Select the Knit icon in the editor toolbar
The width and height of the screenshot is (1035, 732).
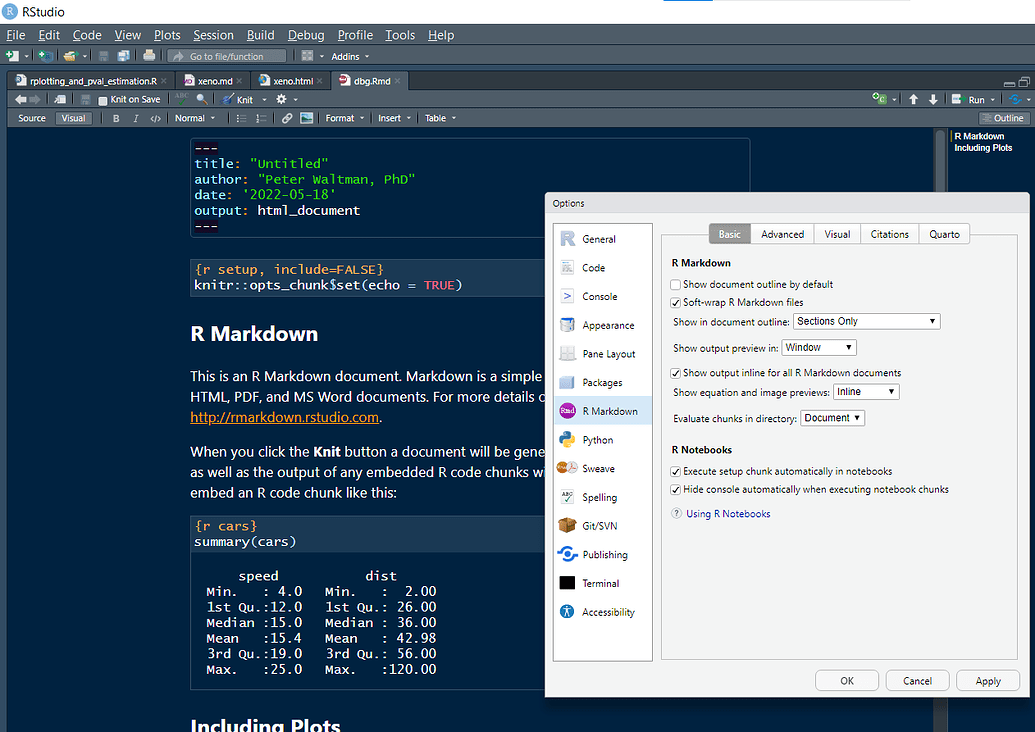[x=226, y=98]
